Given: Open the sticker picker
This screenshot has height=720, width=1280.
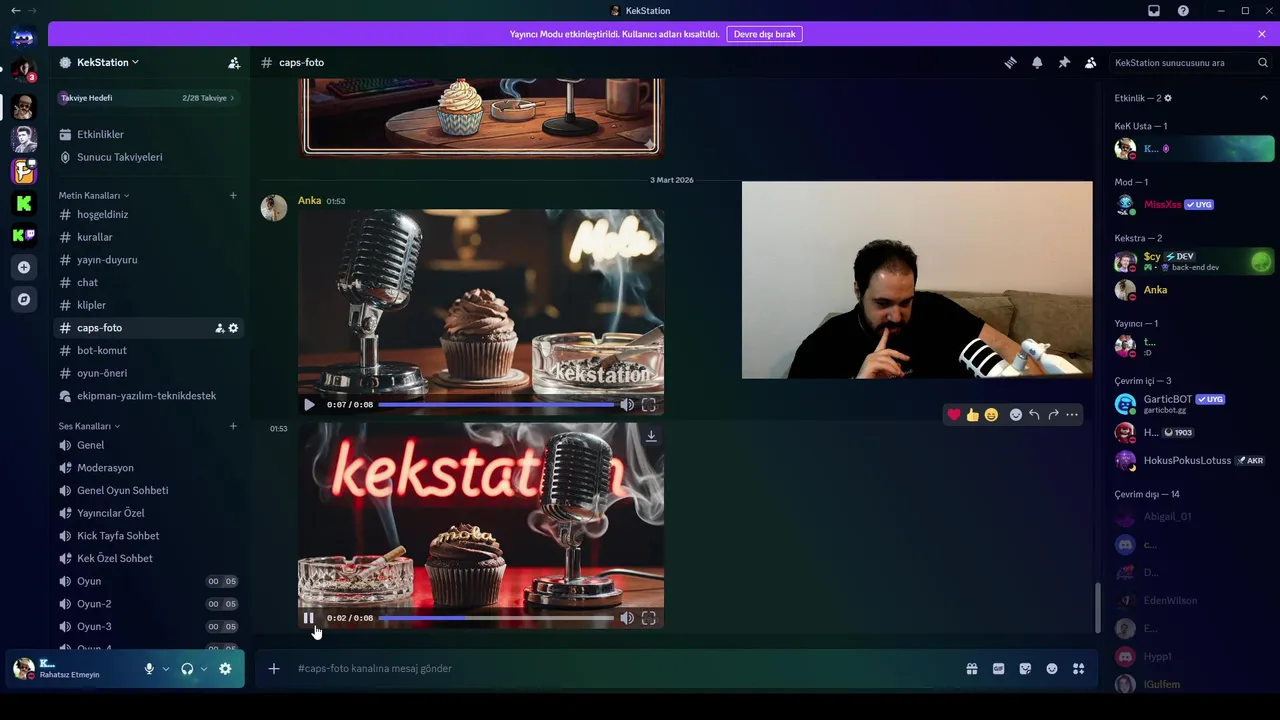Looking at the screenshot, I should (1025, 669).
